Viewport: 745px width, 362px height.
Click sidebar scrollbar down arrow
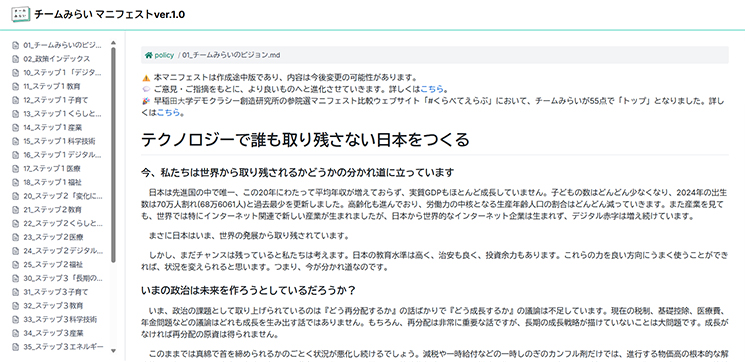113,351
